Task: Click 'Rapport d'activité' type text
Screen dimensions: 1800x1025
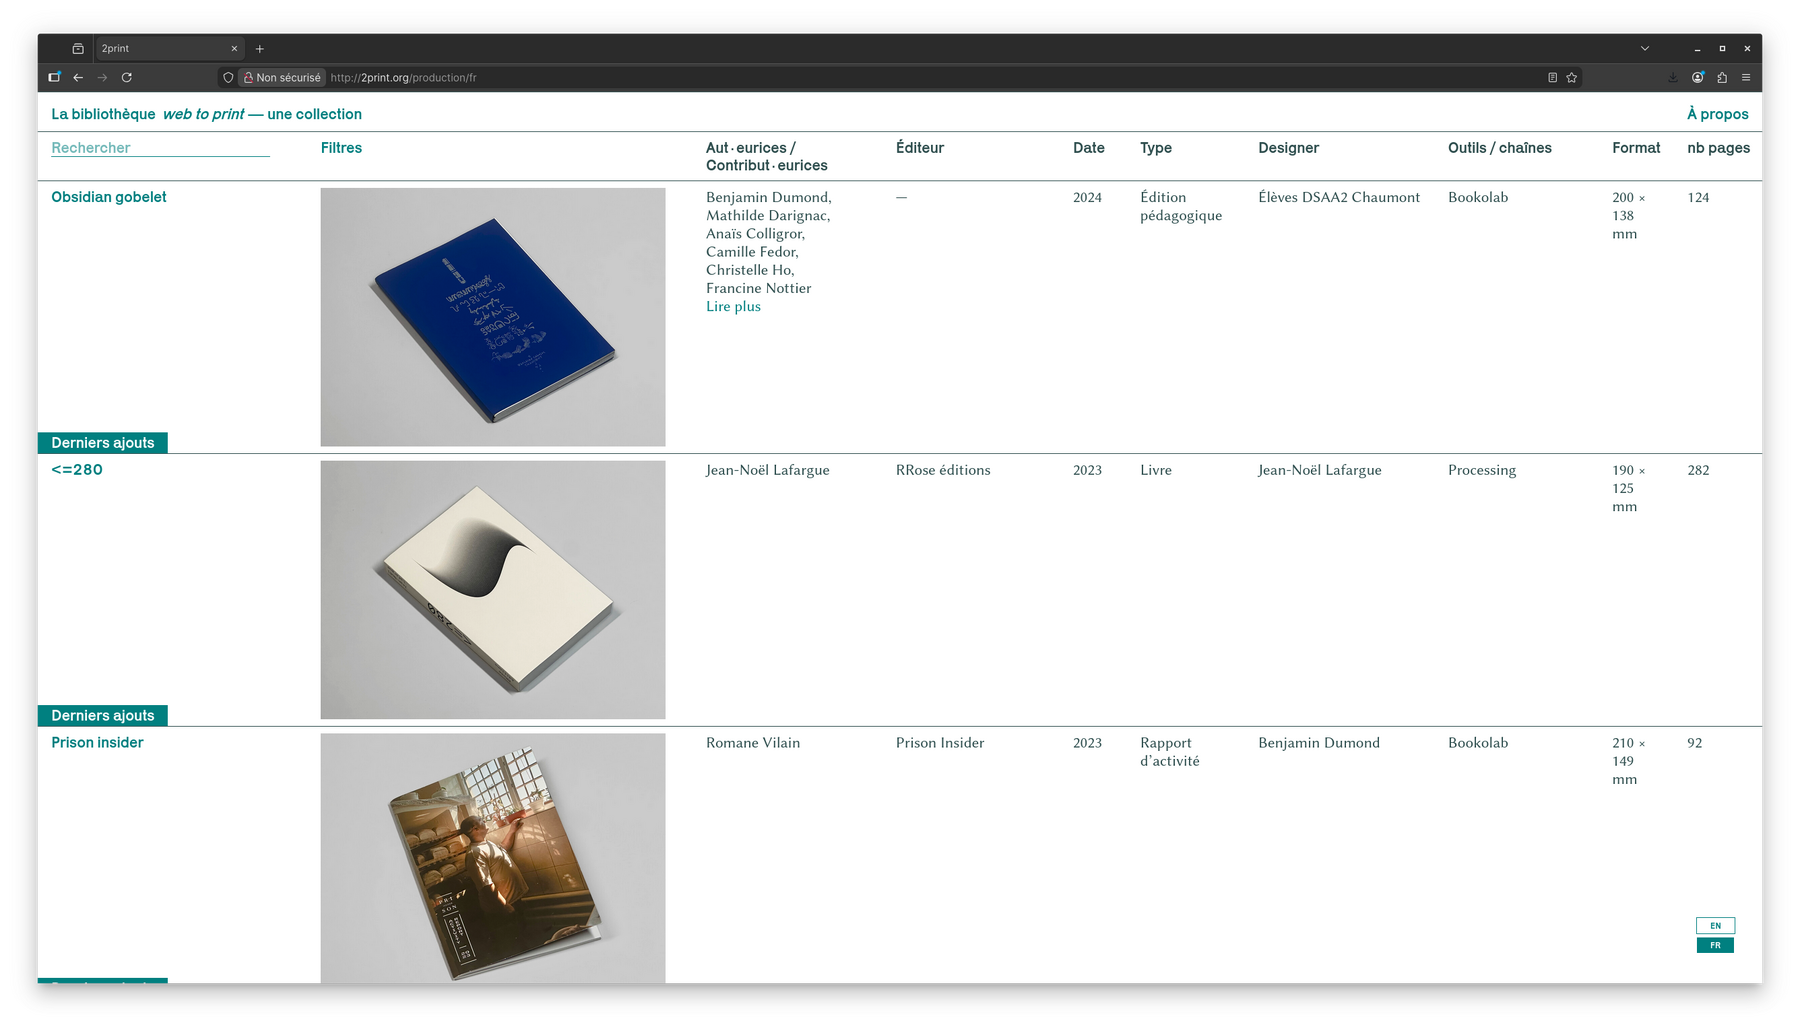Action: click(1170, 752)
